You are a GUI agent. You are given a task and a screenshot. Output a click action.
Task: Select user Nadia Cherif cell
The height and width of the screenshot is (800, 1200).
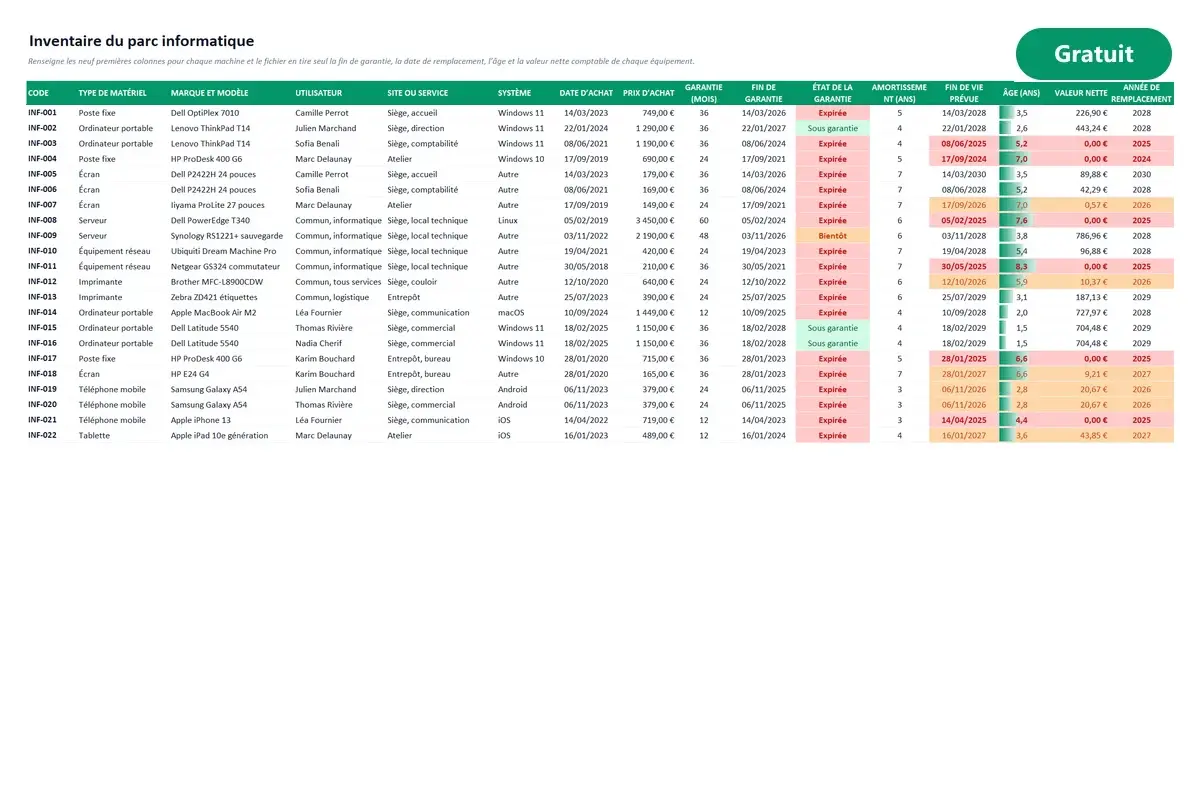pos(318,343)
